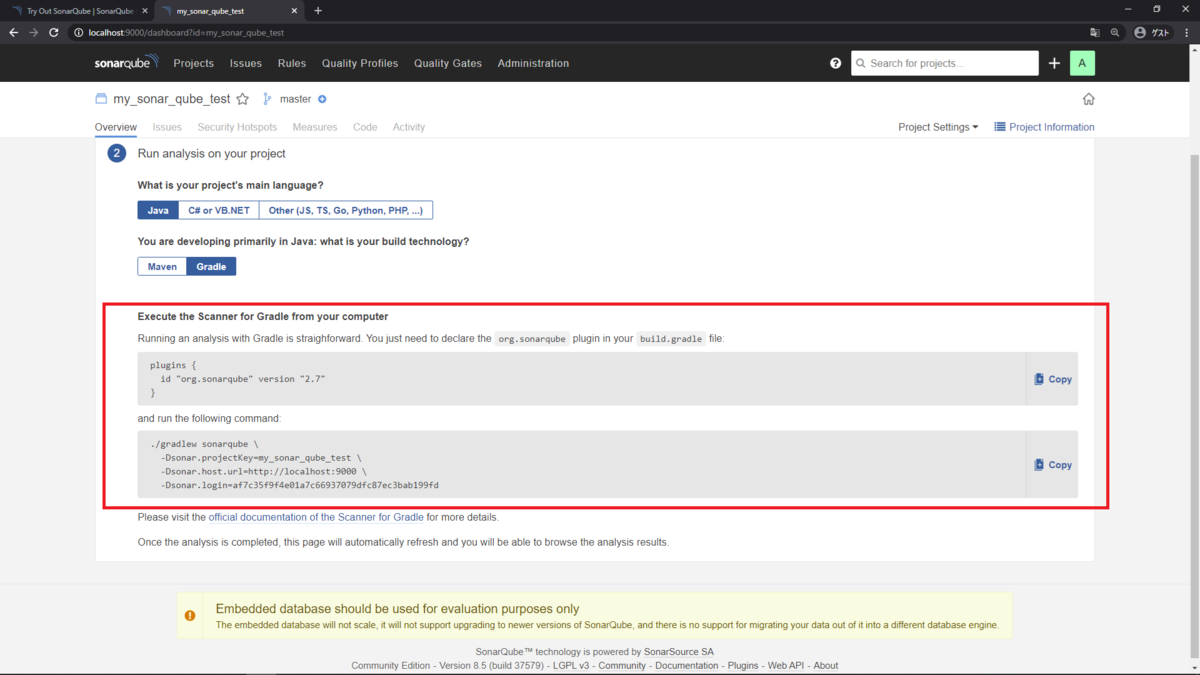
Task: Go back with the browser back arrow
Action: [13, 33]
